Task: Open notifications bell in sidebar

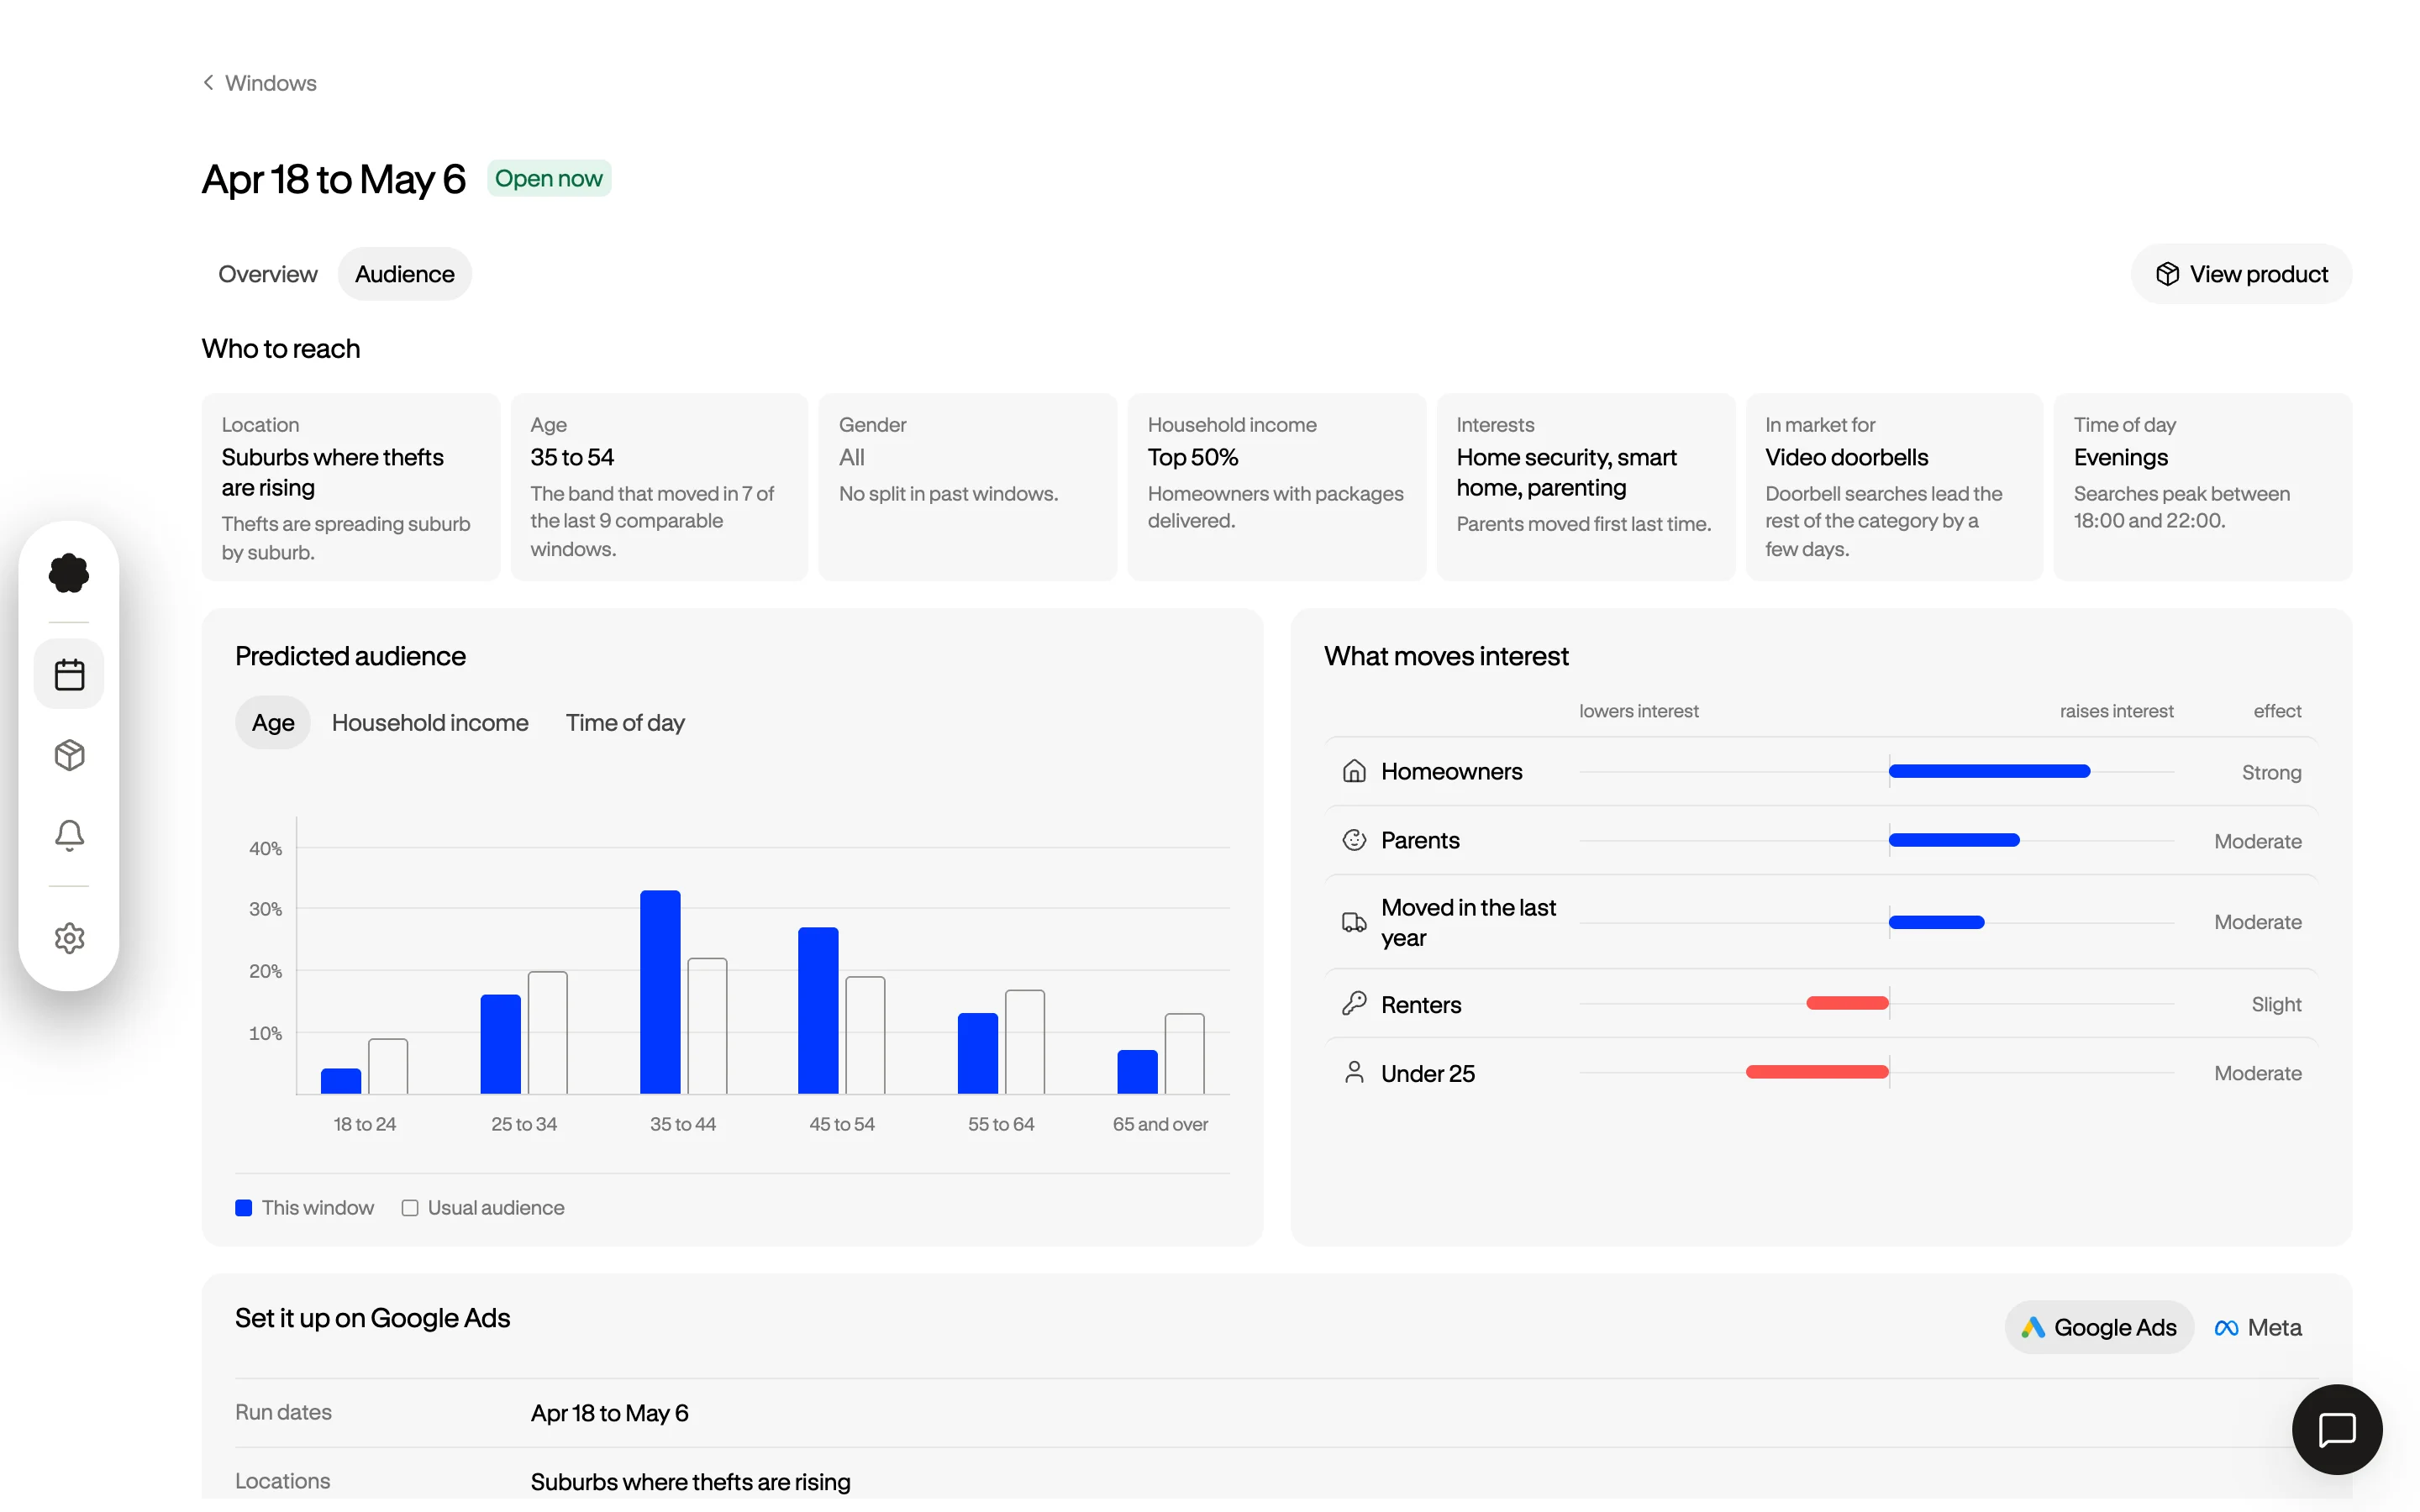Action: tap(69, 835)
